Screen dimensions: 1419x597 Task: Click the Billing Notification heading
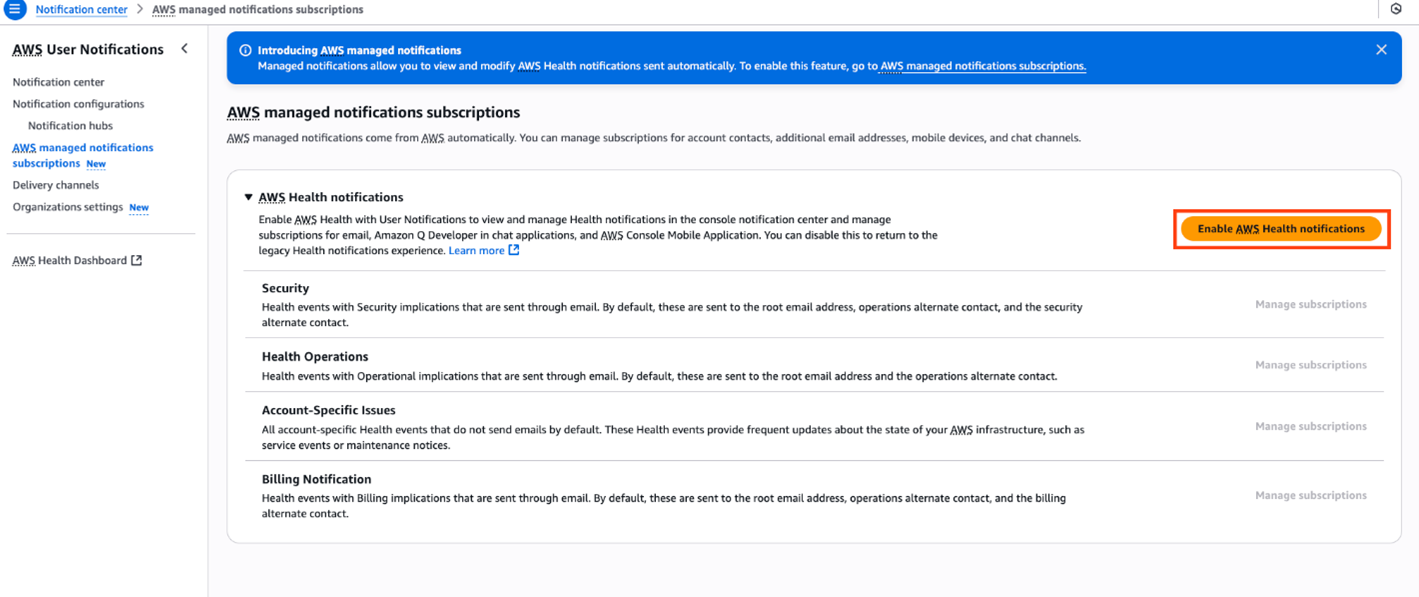pyautogui.click(x=316, y=479)
